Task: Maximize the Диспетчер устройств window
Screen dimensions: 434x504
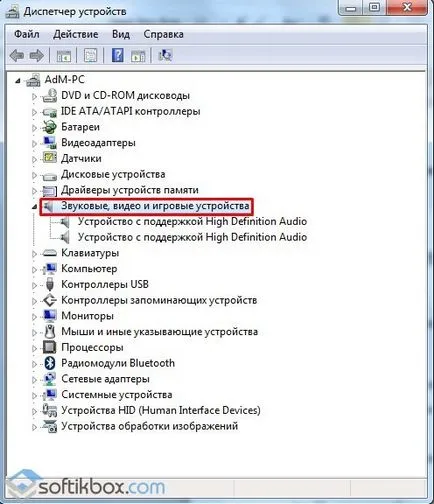Action: (x=374, y=7)
